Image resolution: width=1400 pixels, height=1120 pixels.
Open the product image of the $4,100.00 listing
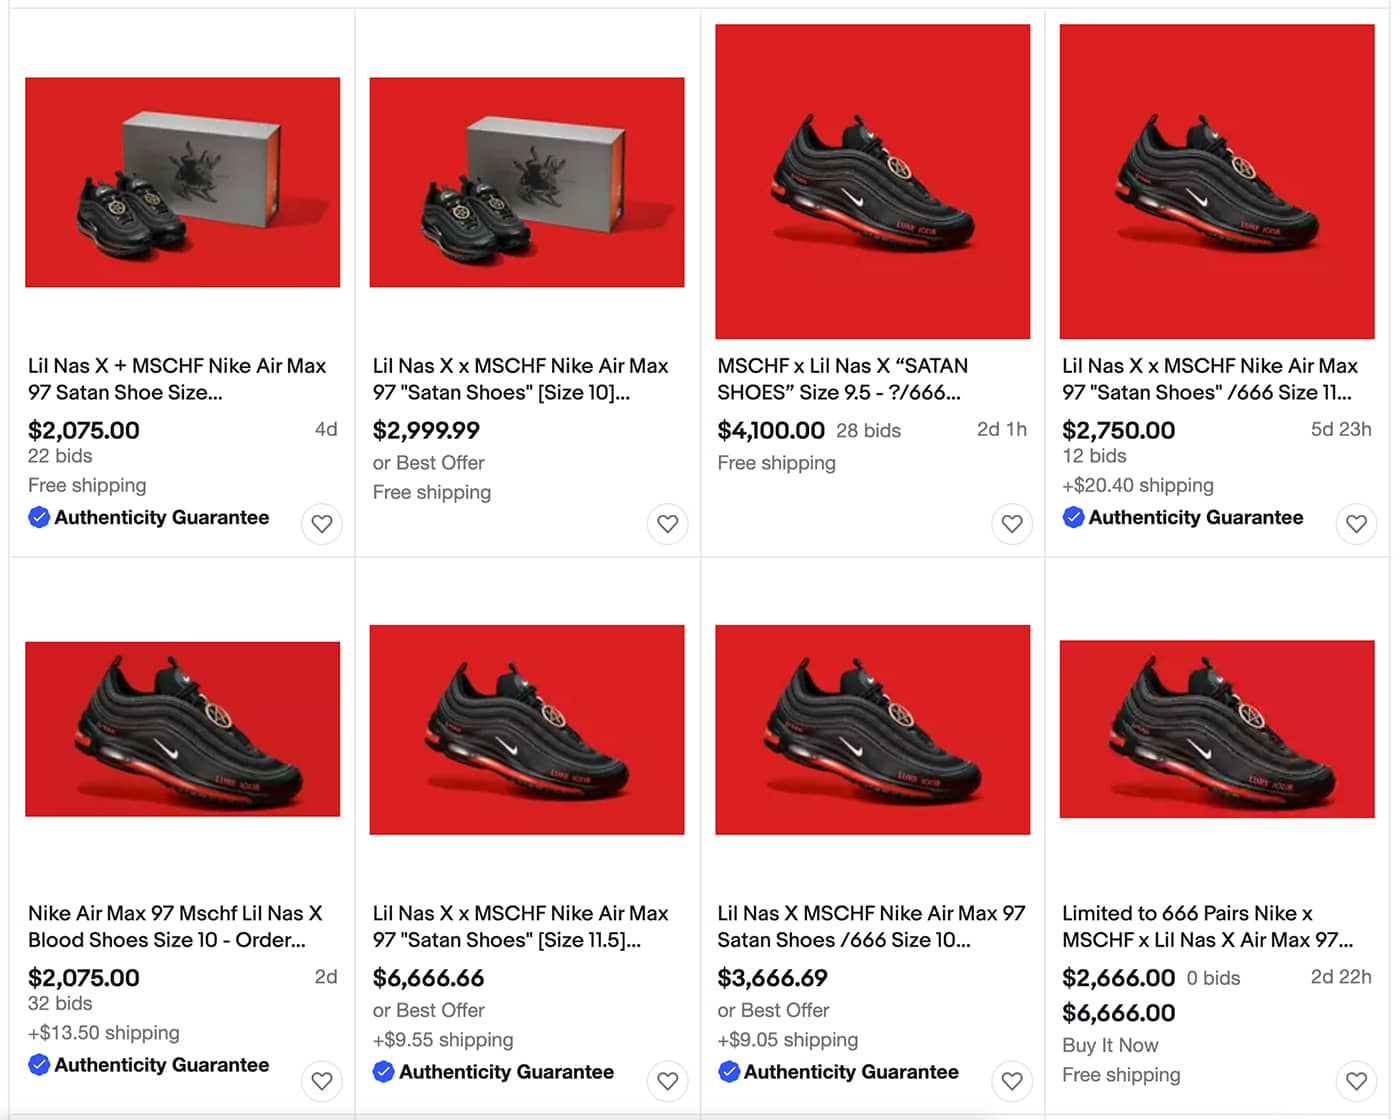tap(872, 182)
